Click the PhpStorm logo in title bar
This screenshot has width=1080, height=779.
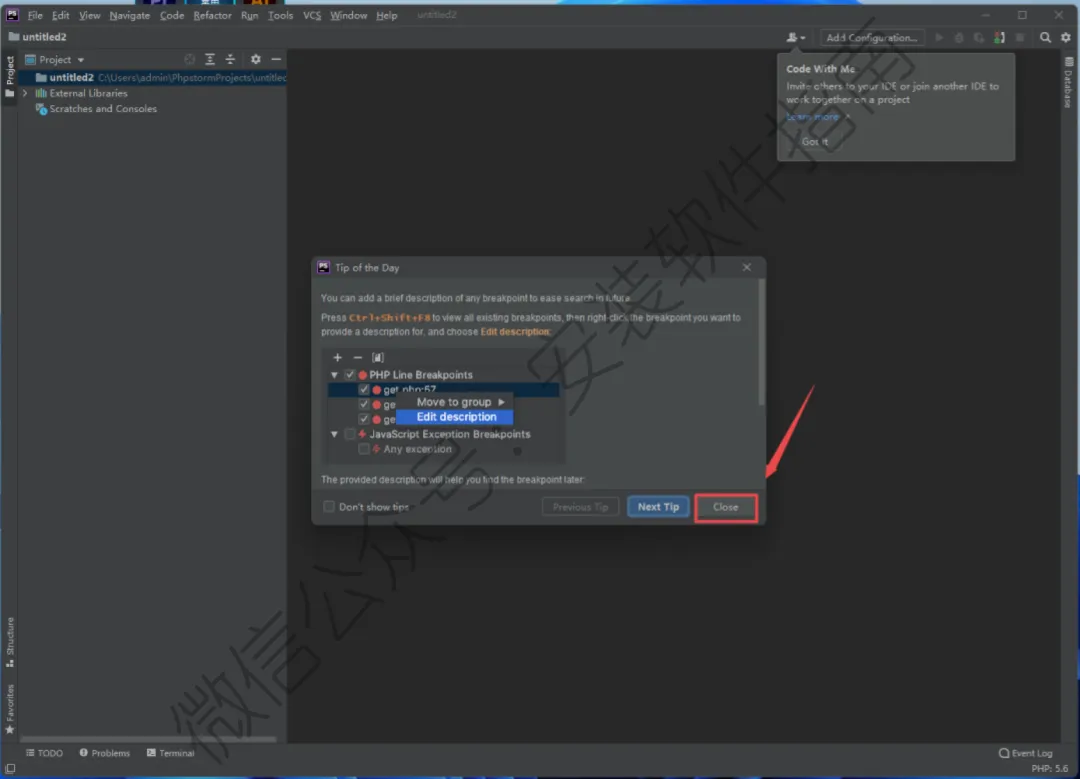(x=12, y=14)
